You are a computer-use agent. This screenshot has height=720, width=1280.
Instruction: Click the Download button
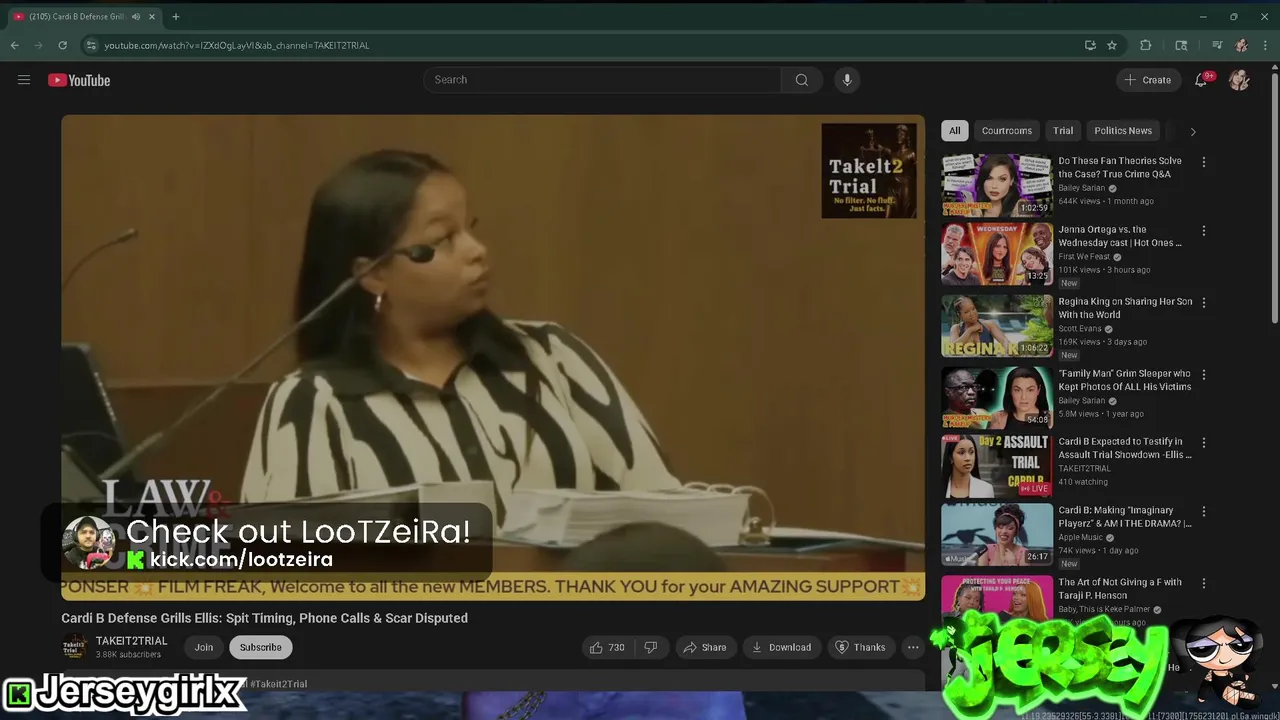[x=782, y=647]
